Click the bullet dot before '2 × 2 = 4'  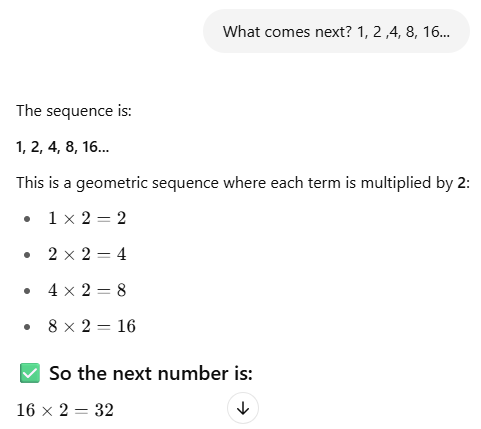[27, 255]
